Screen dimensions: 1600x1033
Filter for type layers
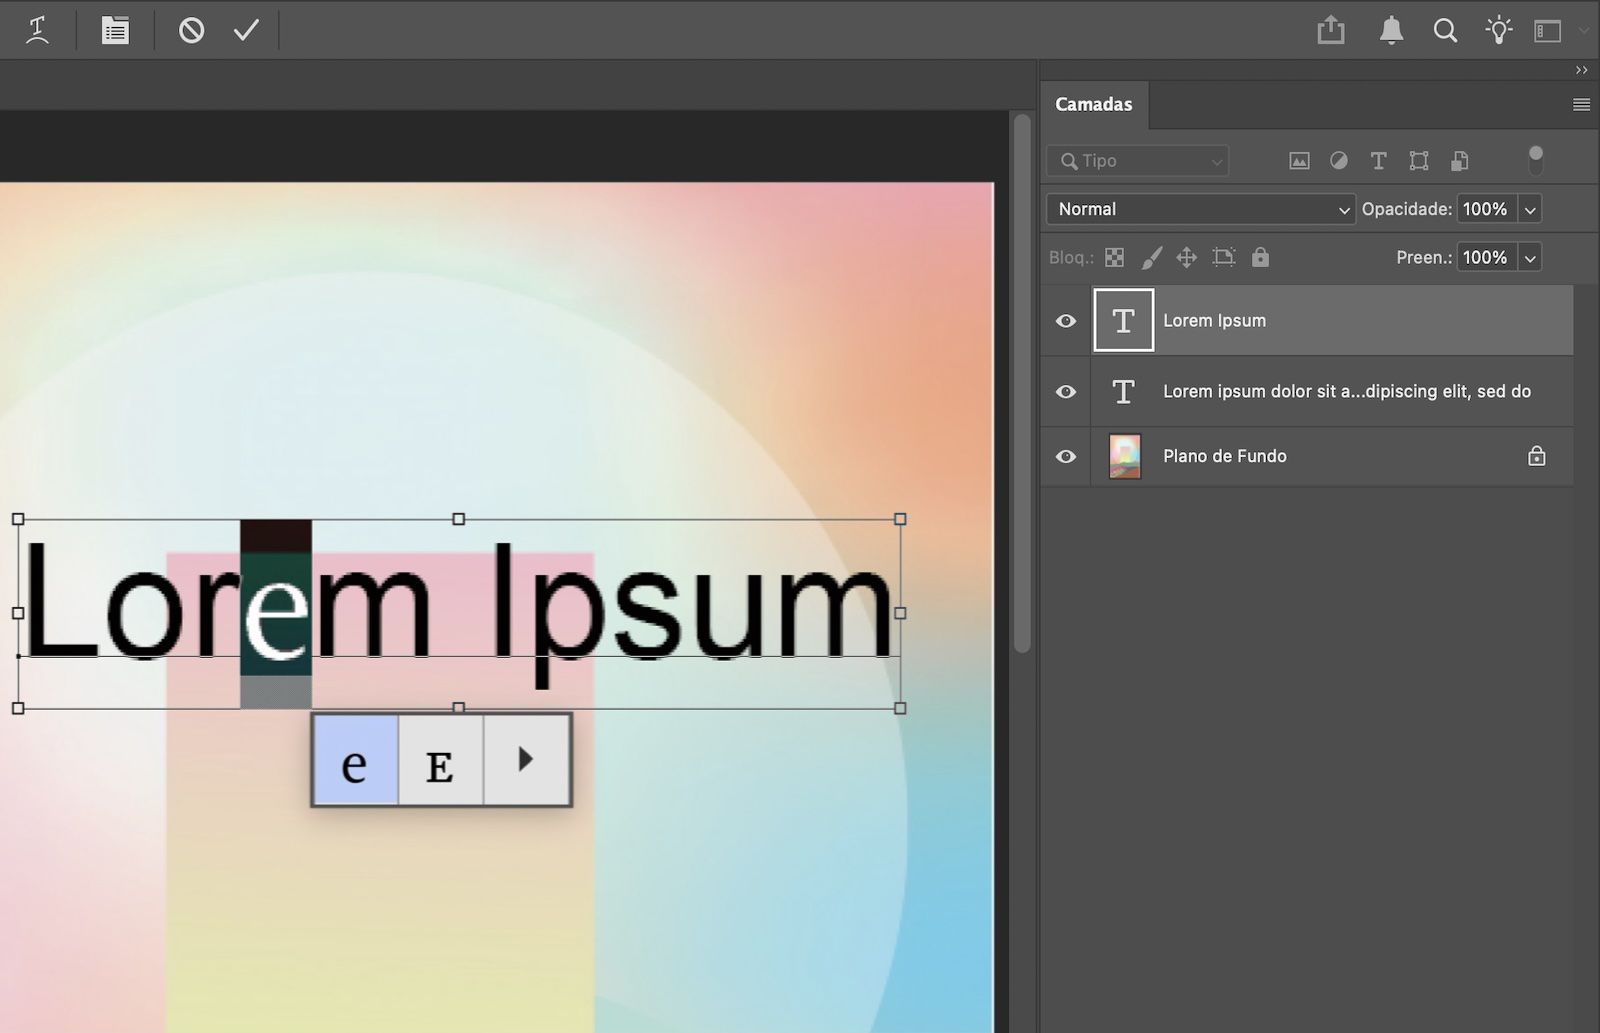pyautogui.click(x=1378, y=160)
